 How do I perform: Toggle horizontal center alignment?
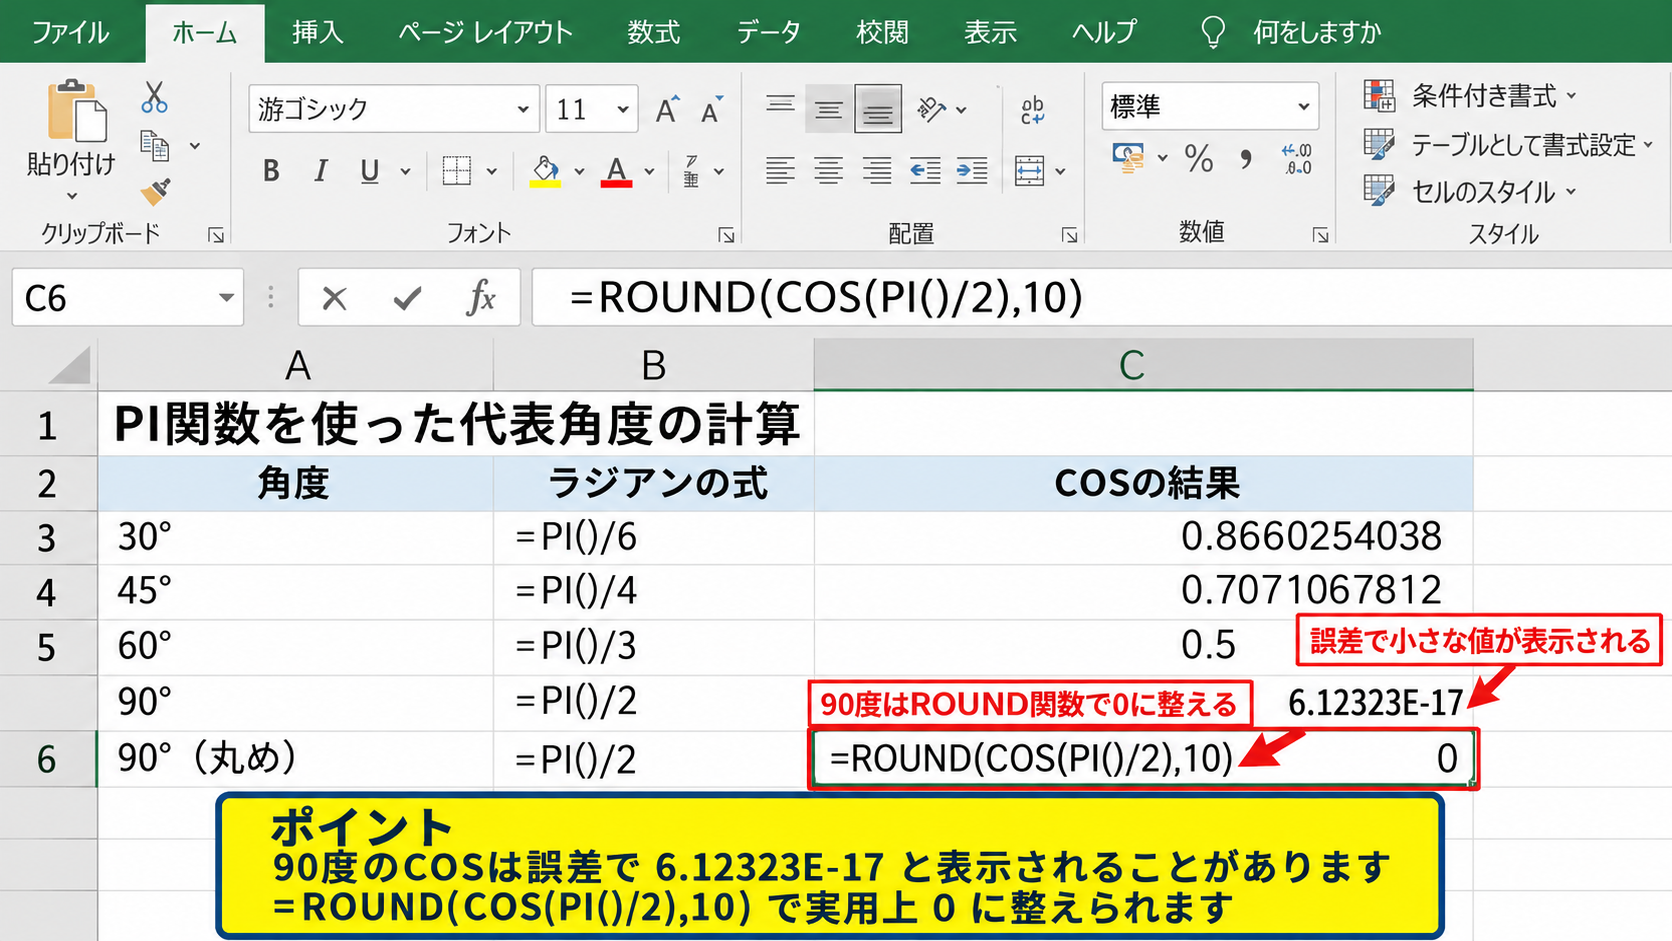coord(828,171)
